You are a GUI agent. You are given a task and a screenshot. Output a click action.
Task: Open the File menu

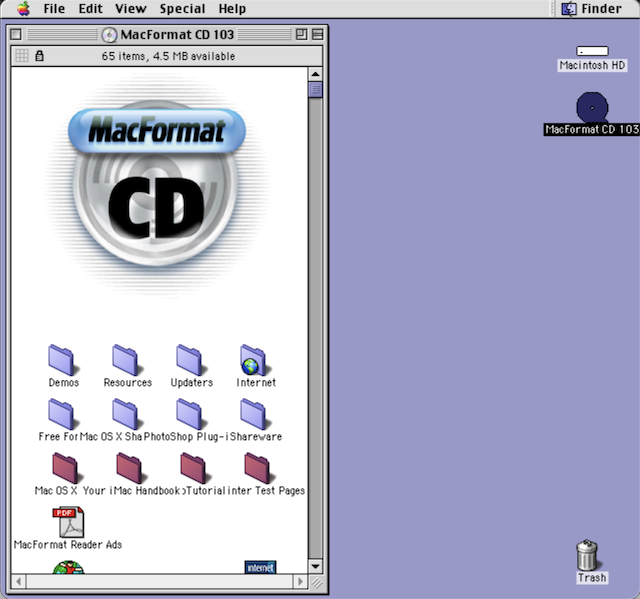point(54,9)
